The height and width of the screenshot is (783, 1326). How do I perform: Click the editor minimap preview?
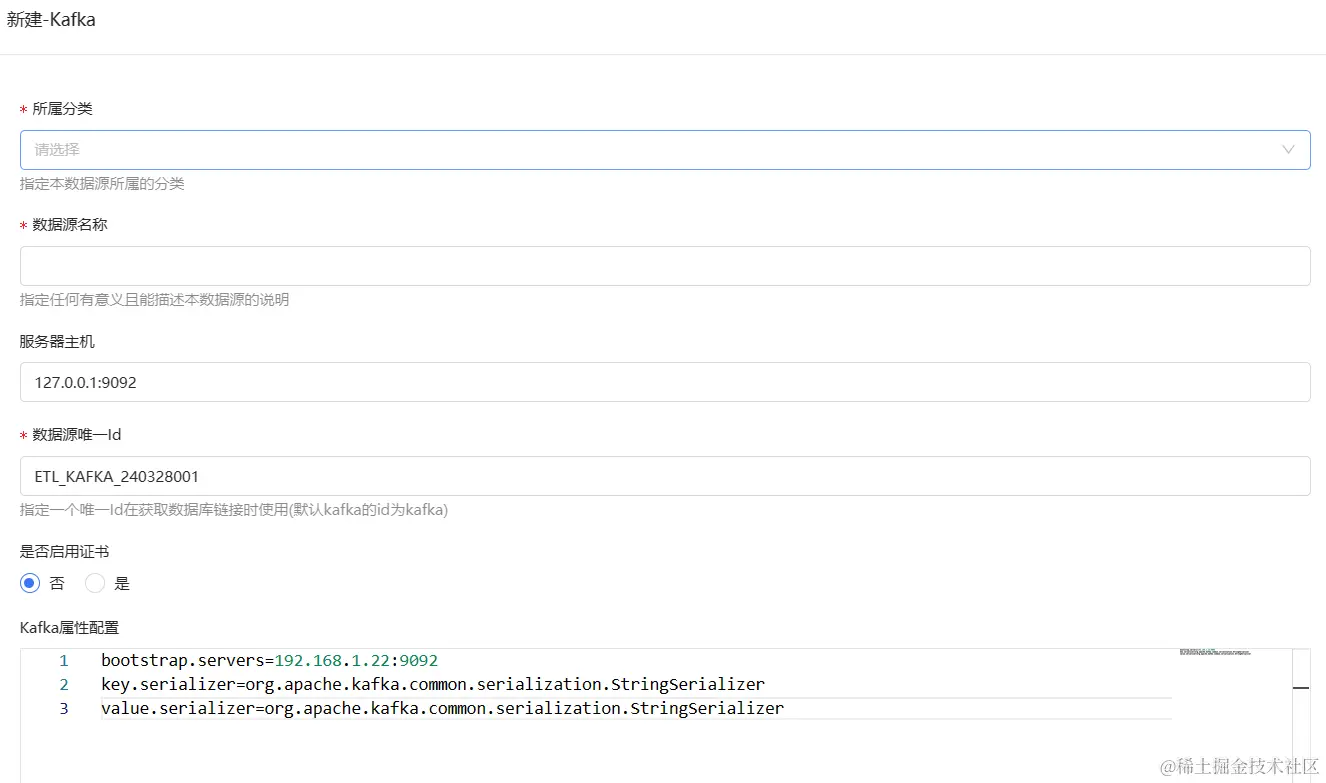pos(1215,652)
